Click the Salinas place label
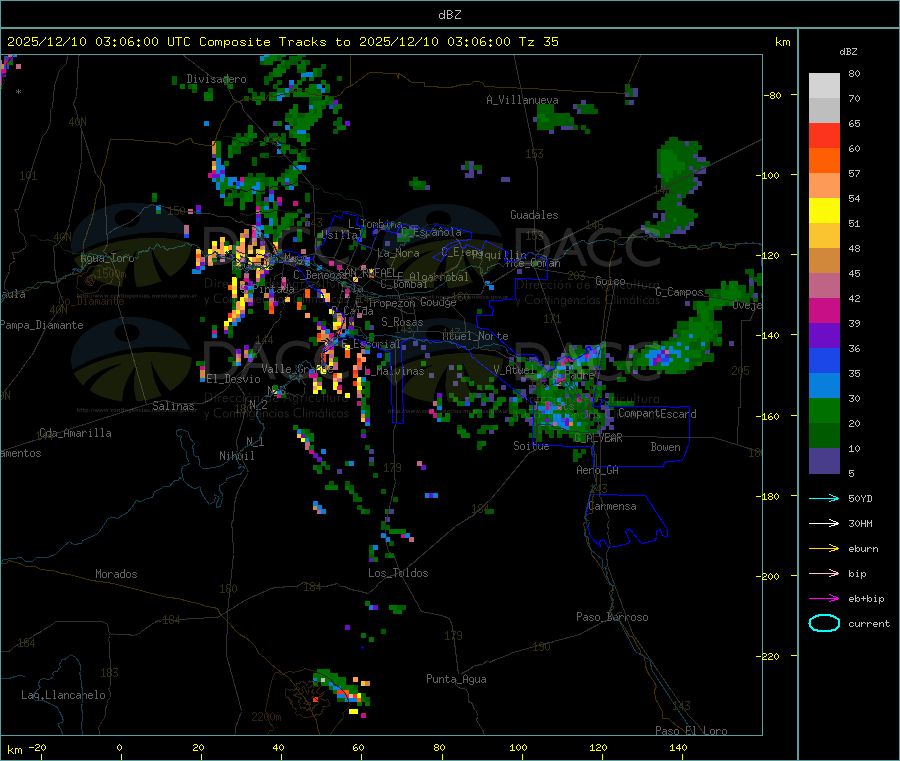 coord(173,406)
